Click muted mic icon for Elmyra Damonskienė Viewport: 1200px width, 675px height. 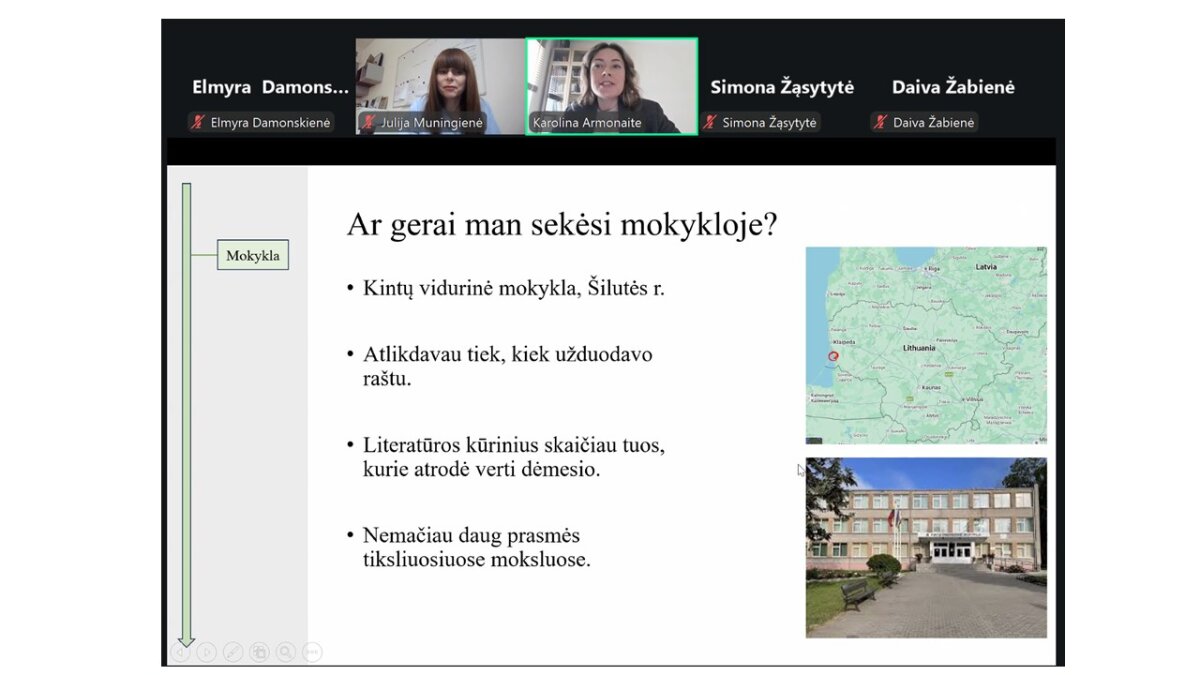199,123
